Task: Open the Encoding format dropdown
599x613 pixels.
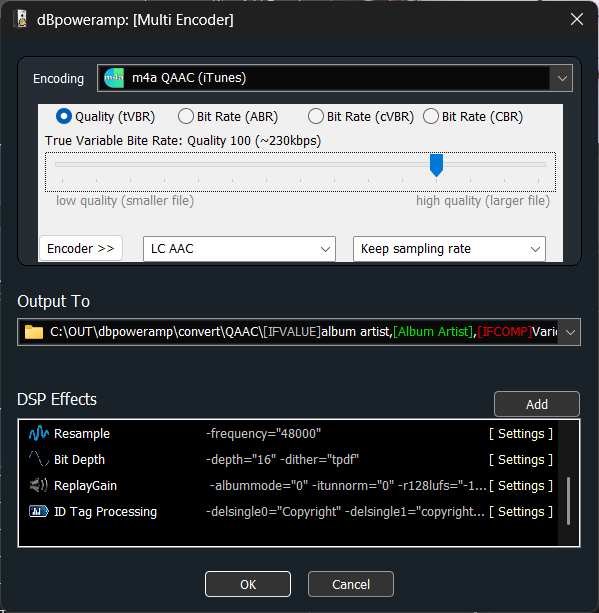Action: click(x=562, y=78)
